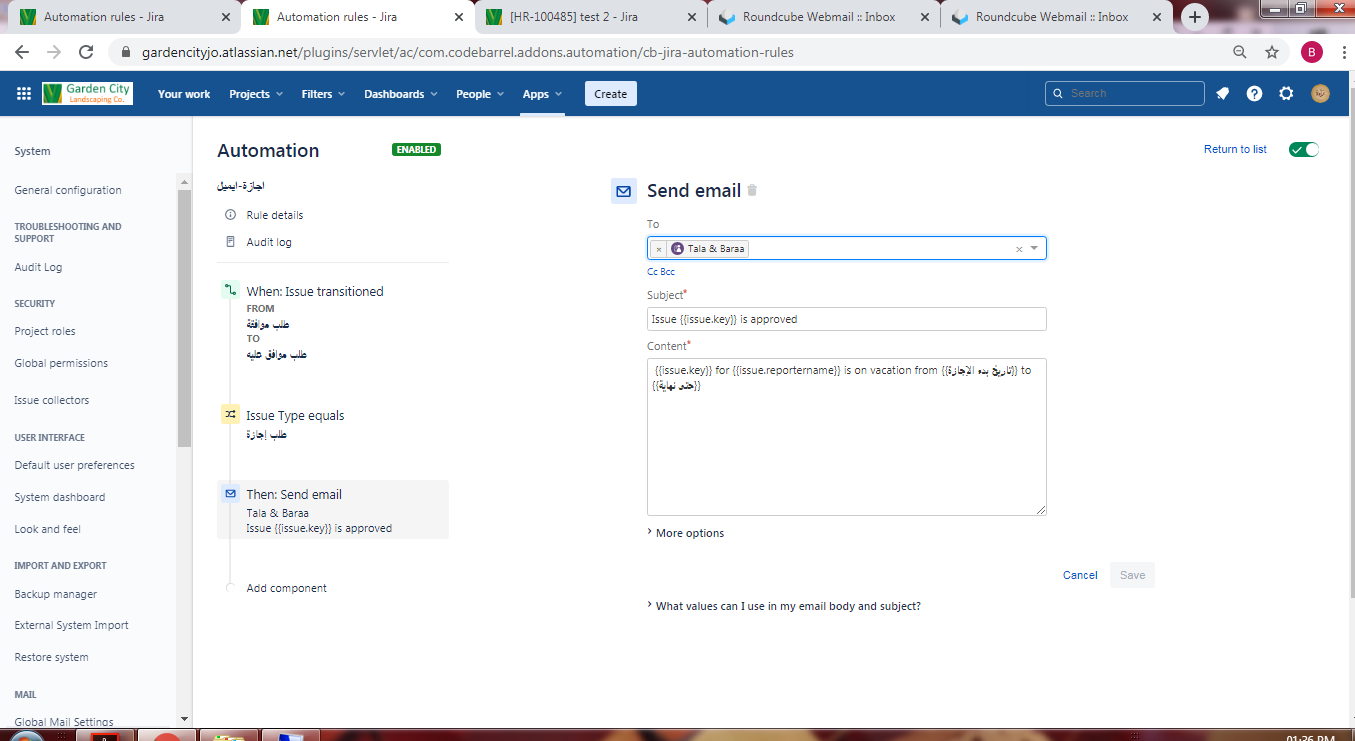Expand 'What values can I use' help section
The height and width of the screenshot is (741, 1355).
pos(784,606)
